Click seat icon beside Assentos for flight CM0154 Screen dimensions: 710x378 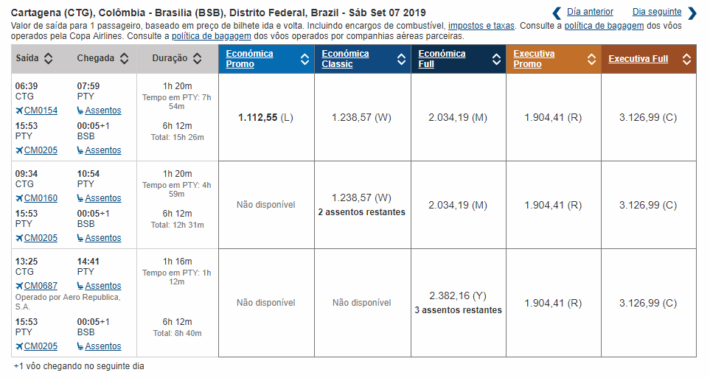[x=80, y=110]
